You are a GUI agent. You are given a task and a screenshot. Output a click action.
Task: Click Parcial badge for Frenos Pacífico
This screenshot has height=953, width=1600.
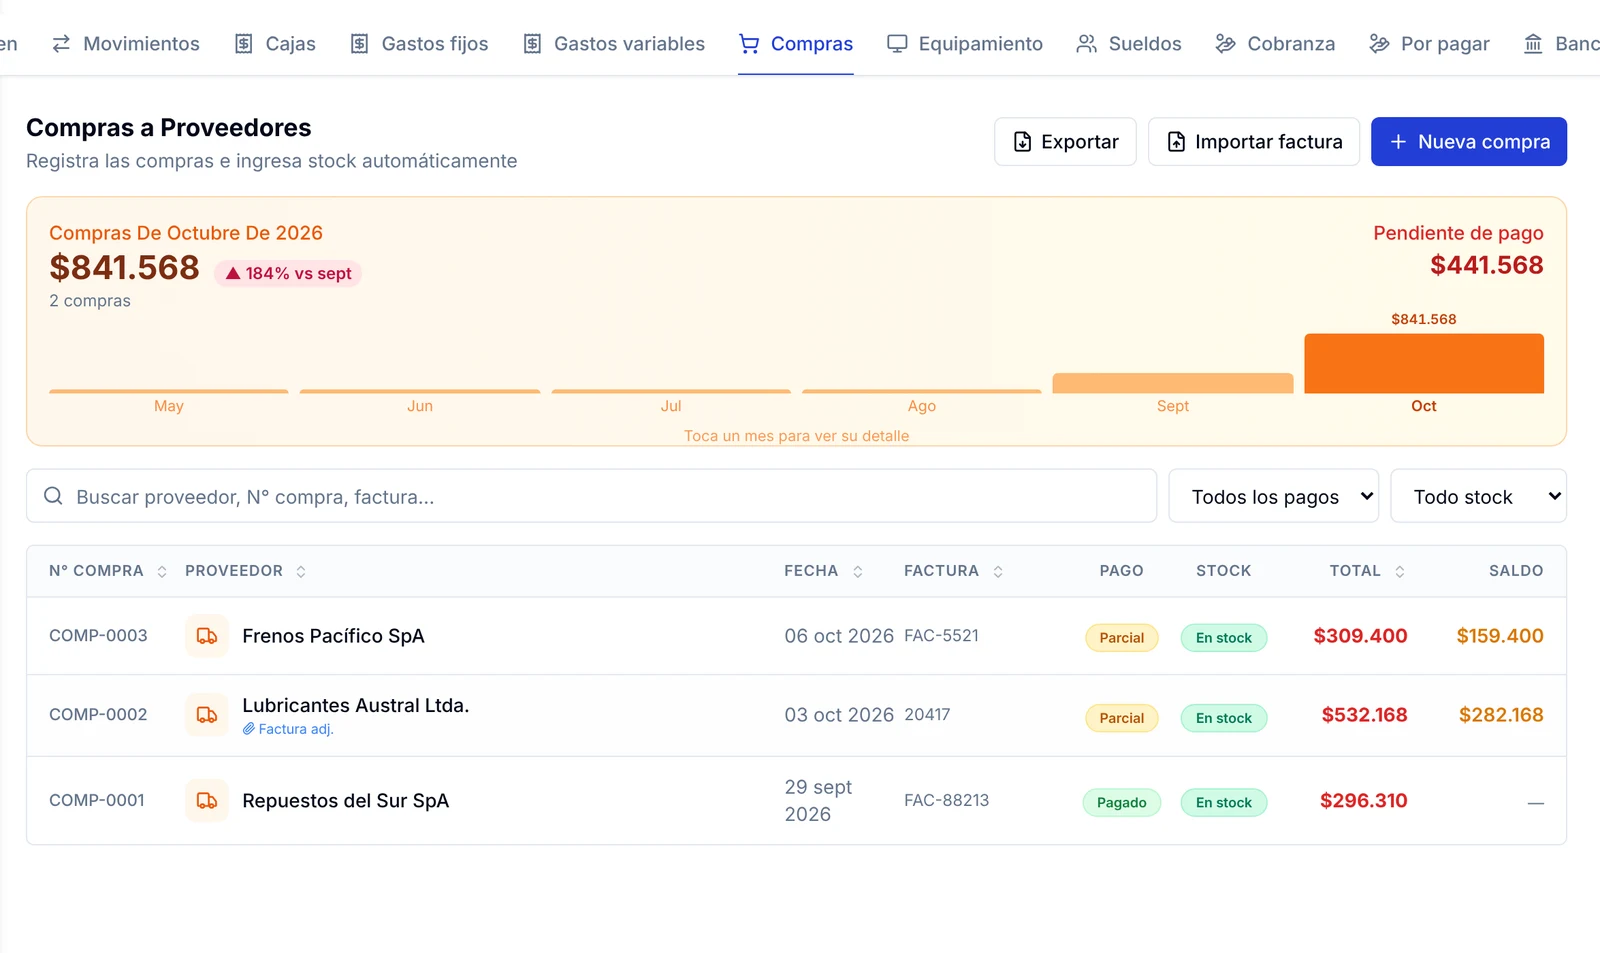1122,638
